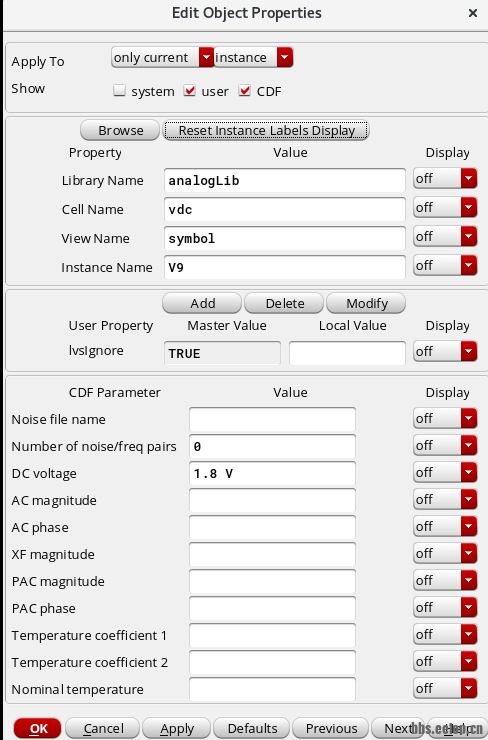Click the DC voltage value field
The image size is (488, 740).
(272, 473)
